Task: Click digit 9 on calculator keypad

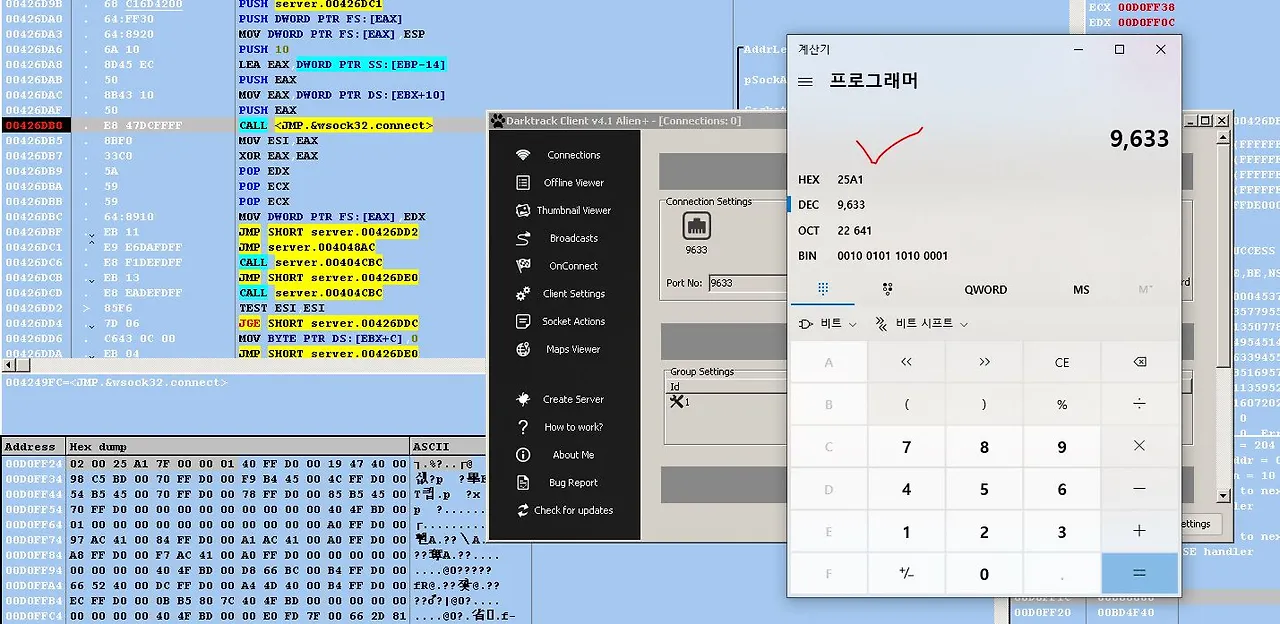Action: pos(1062,447)
